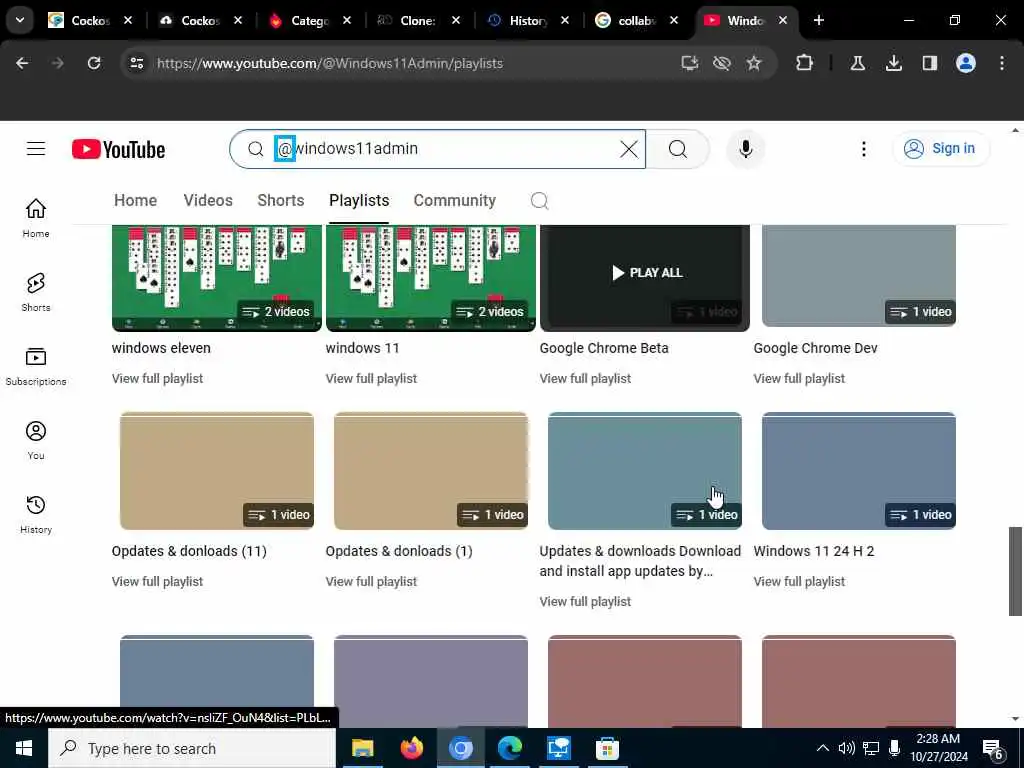
Task: Launch Firefox from the taskbar
Action: pyautogui.click(x=411, y=748)
